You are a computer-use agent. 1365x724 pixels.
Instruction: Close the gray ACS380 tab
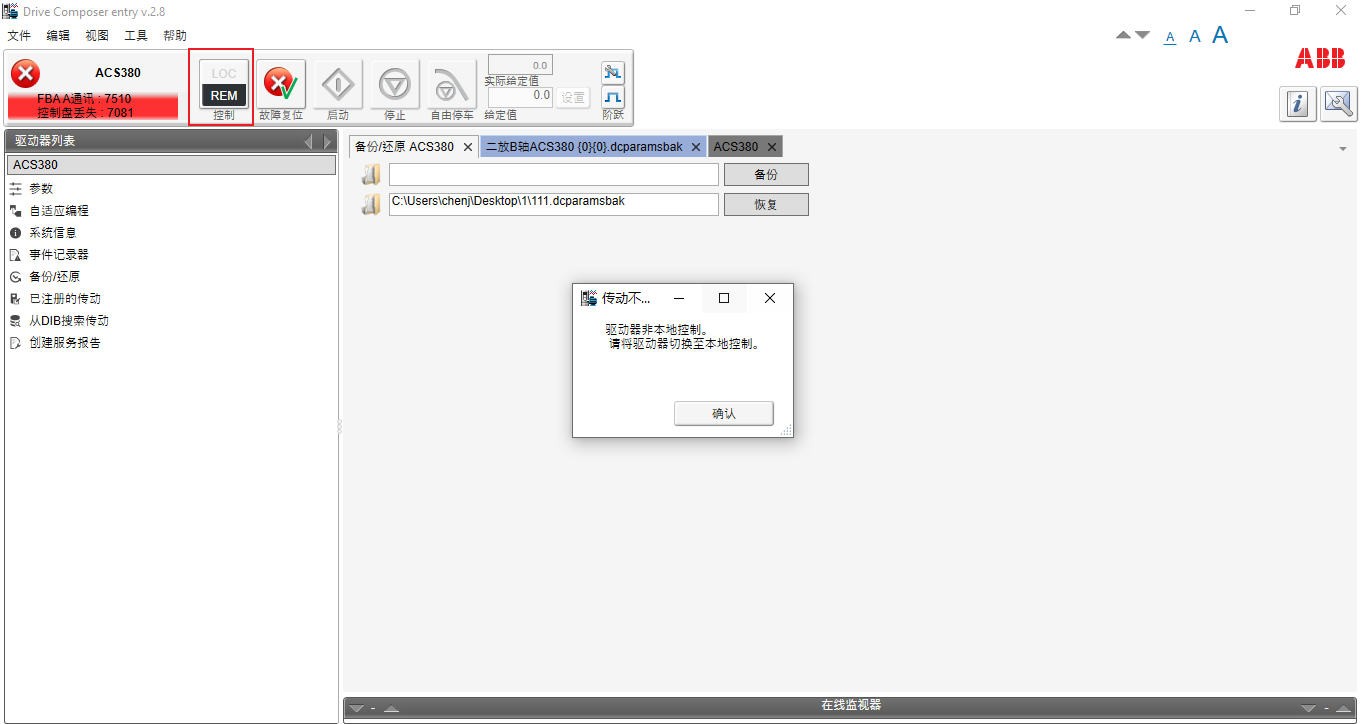(x=771, y=147)
